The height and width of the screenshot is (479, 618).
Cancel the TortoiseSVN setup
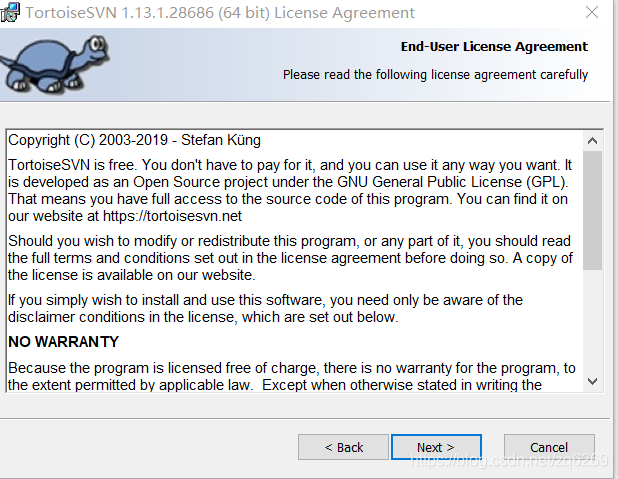(x=549, y=447)
